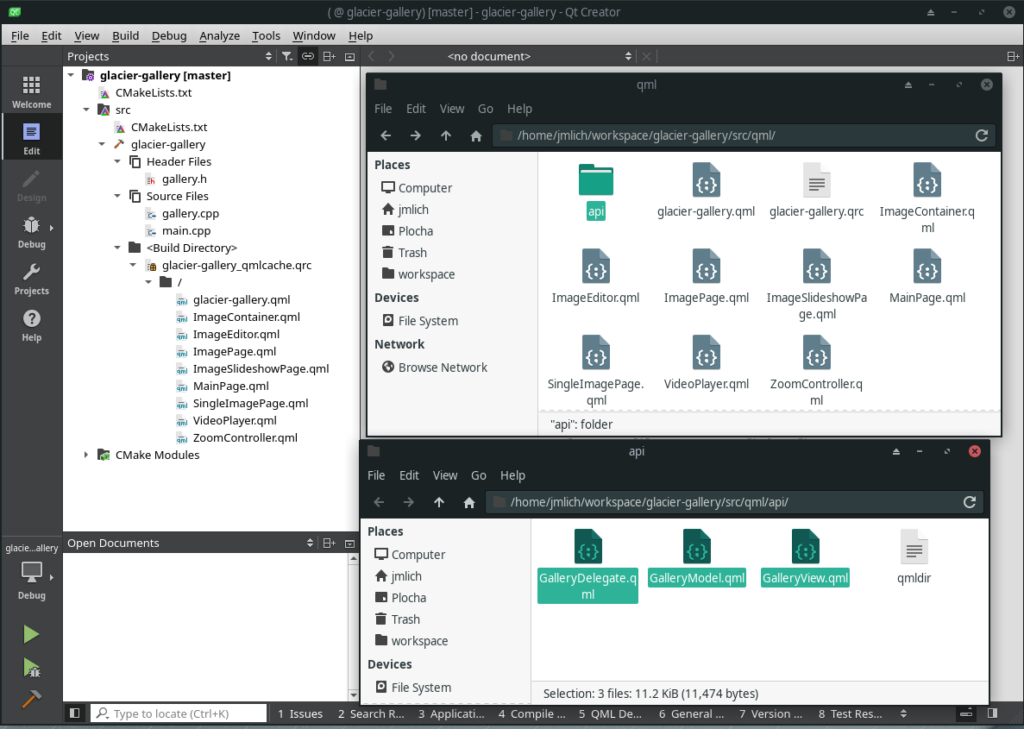Viewport: 1024px width, 729px height.
Task: Toggle synchronize with editor link icon
Action: click(308, 56)
